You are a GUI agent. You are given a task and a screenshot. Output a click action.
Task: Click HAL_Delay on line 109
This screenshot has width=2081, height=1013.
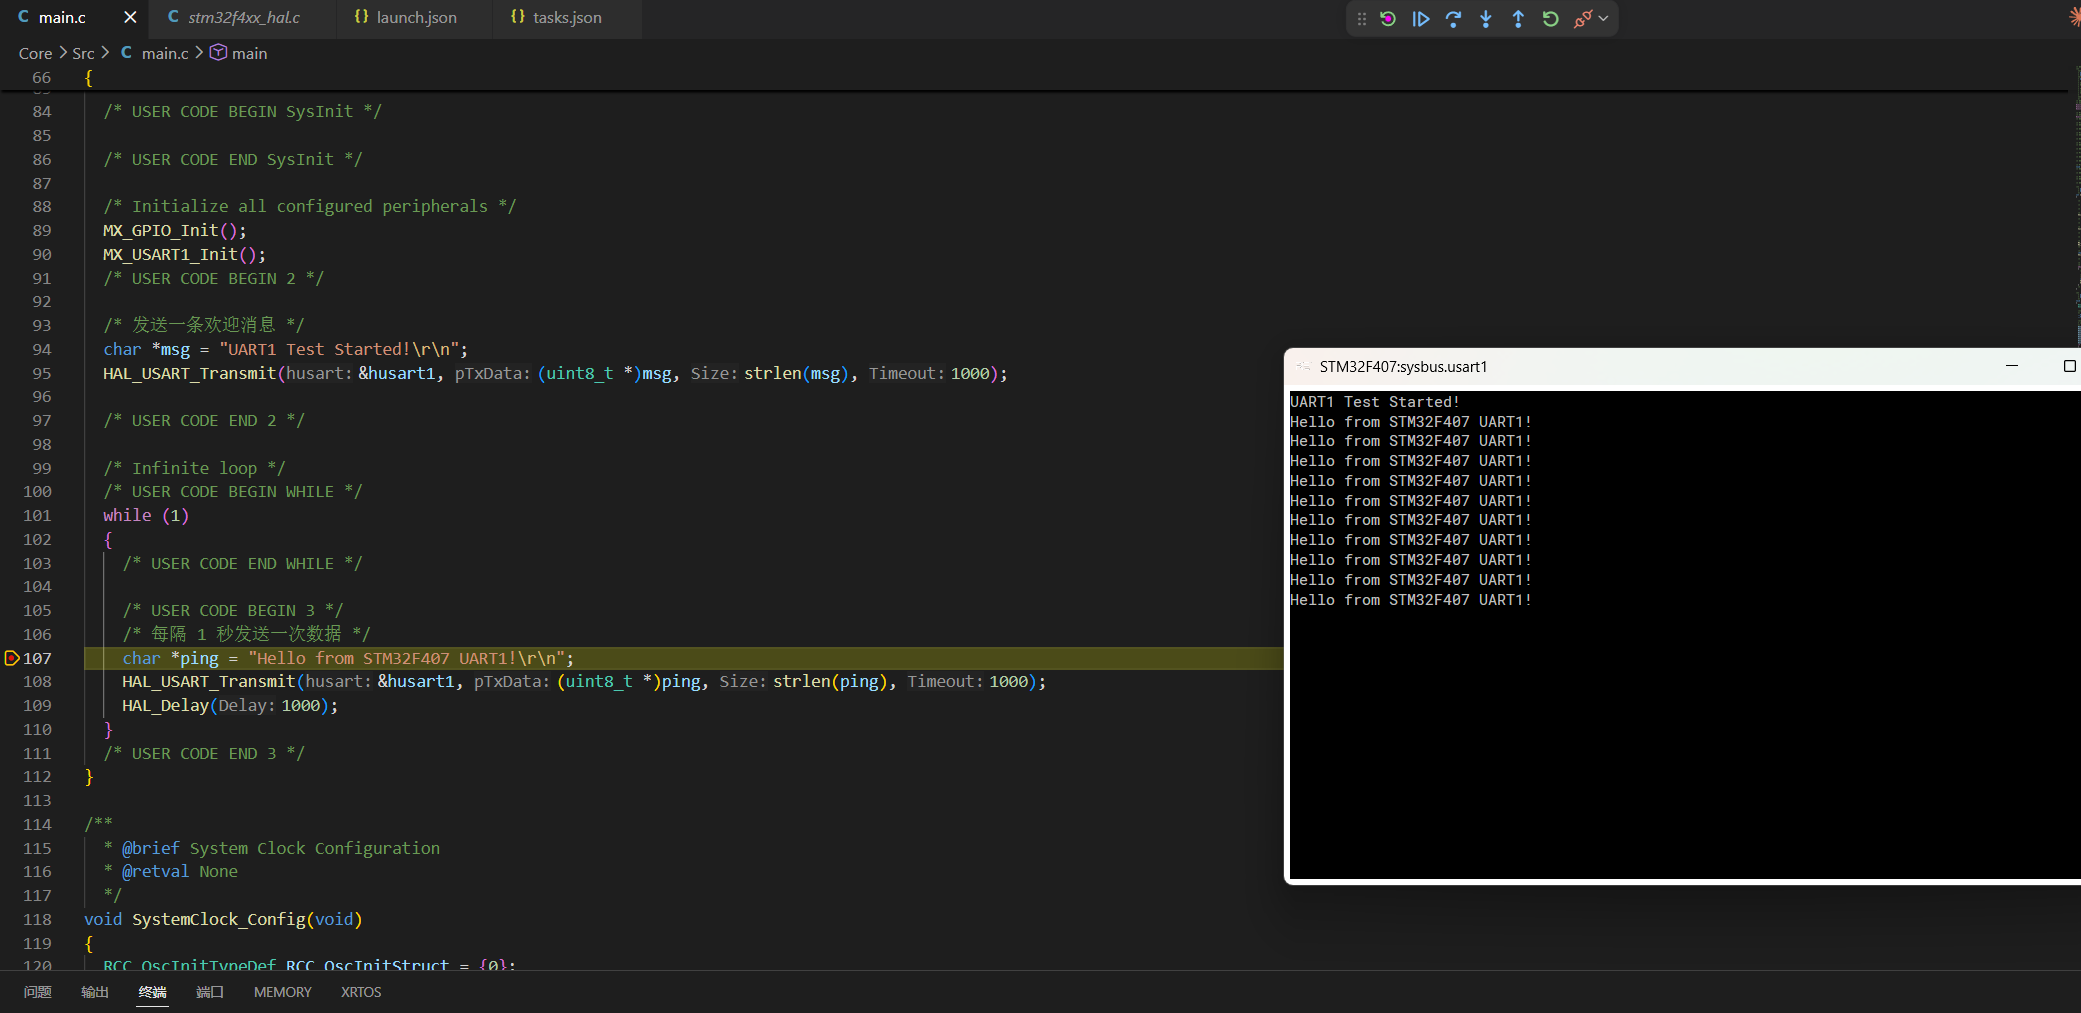(165, 705)
